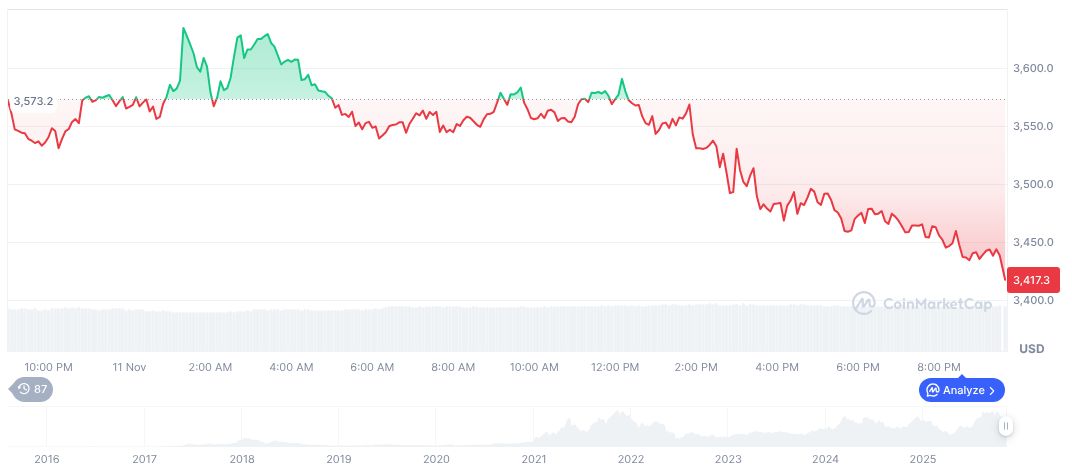The image size is (1072, 470).
Task: Click the CoinMarketCap logo watermark icon
Action: click(864, 303)
